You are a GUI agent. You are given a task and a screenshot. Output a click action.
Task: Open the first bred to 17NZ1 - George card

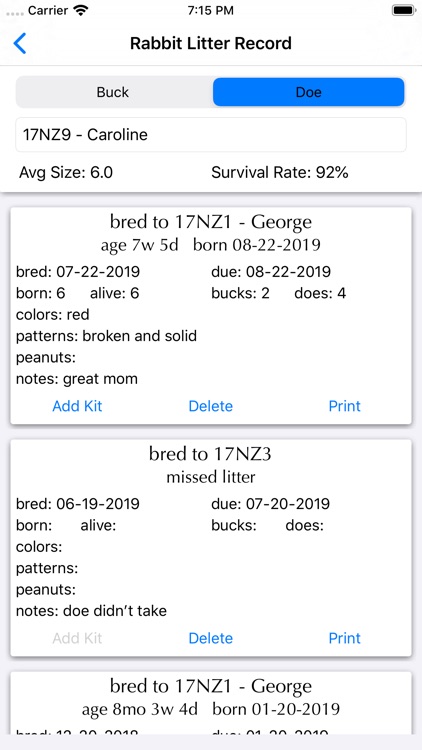point(211,316)
